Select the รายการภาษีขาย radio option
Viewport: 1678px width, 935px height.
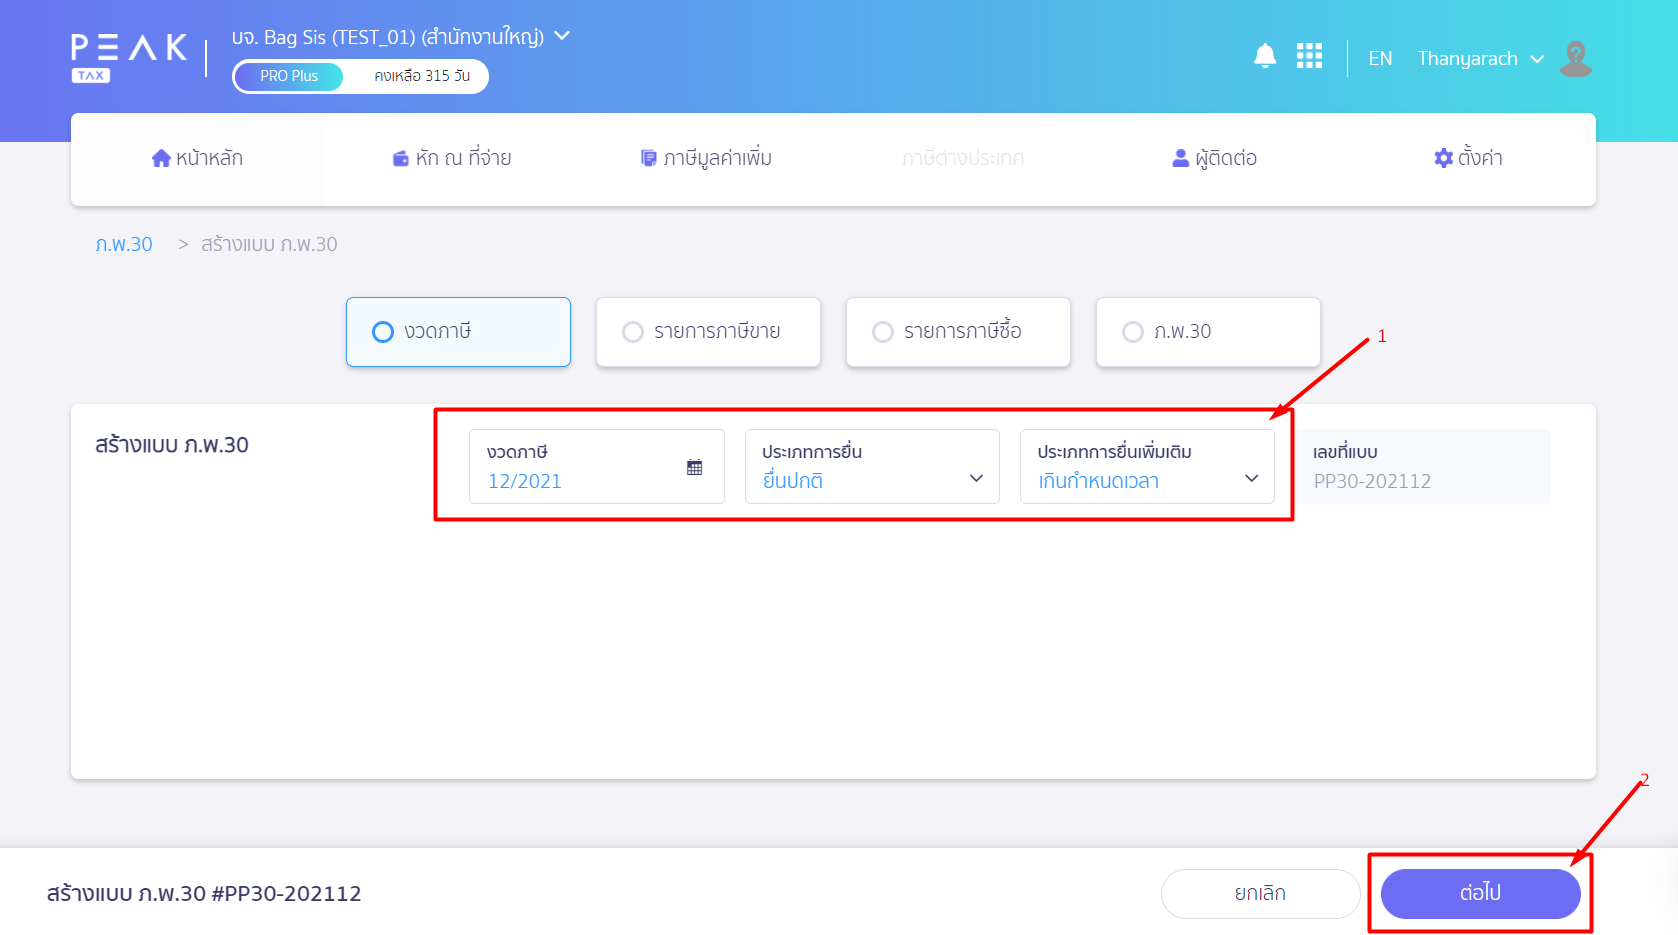[633, 332]
